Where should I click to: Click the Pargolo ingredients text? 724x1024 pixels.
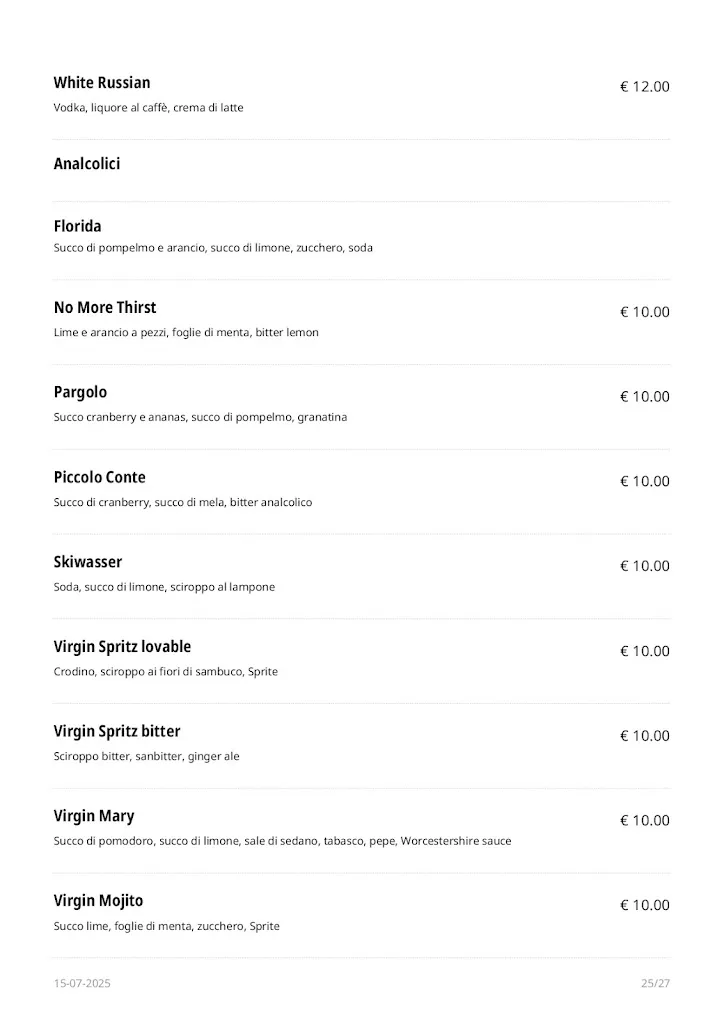point(200,417)
